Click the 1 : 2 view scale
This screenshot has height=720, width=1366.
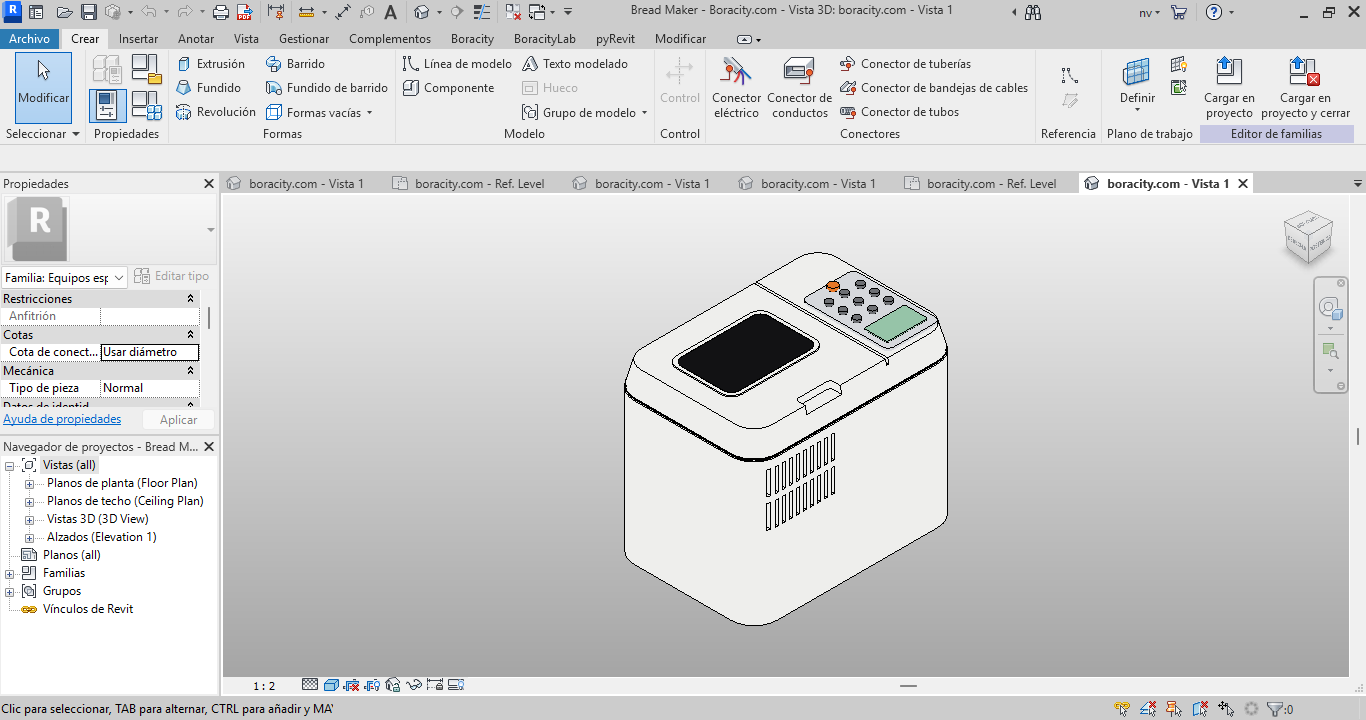(x=264, y=686)
